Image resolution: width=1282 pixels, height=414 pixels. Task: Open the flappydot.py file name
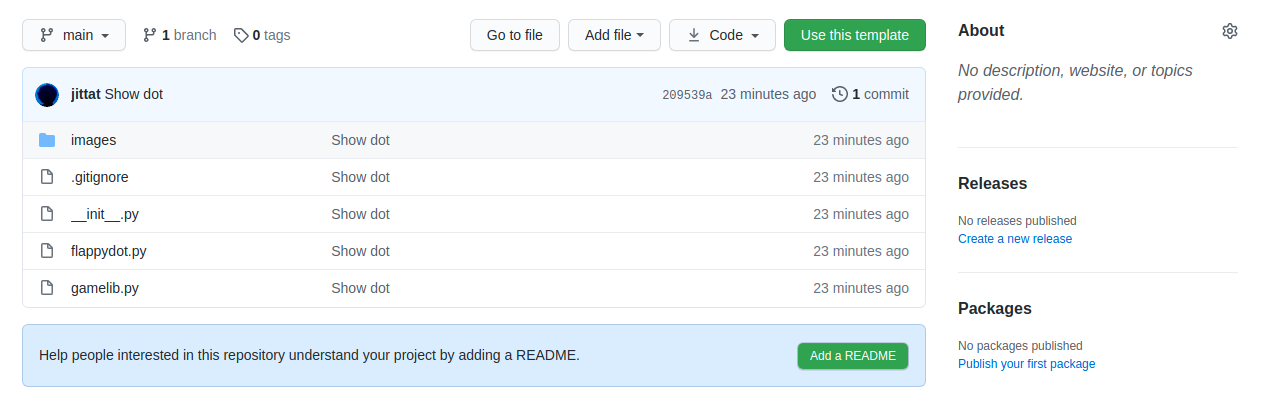tap(109, 251)
